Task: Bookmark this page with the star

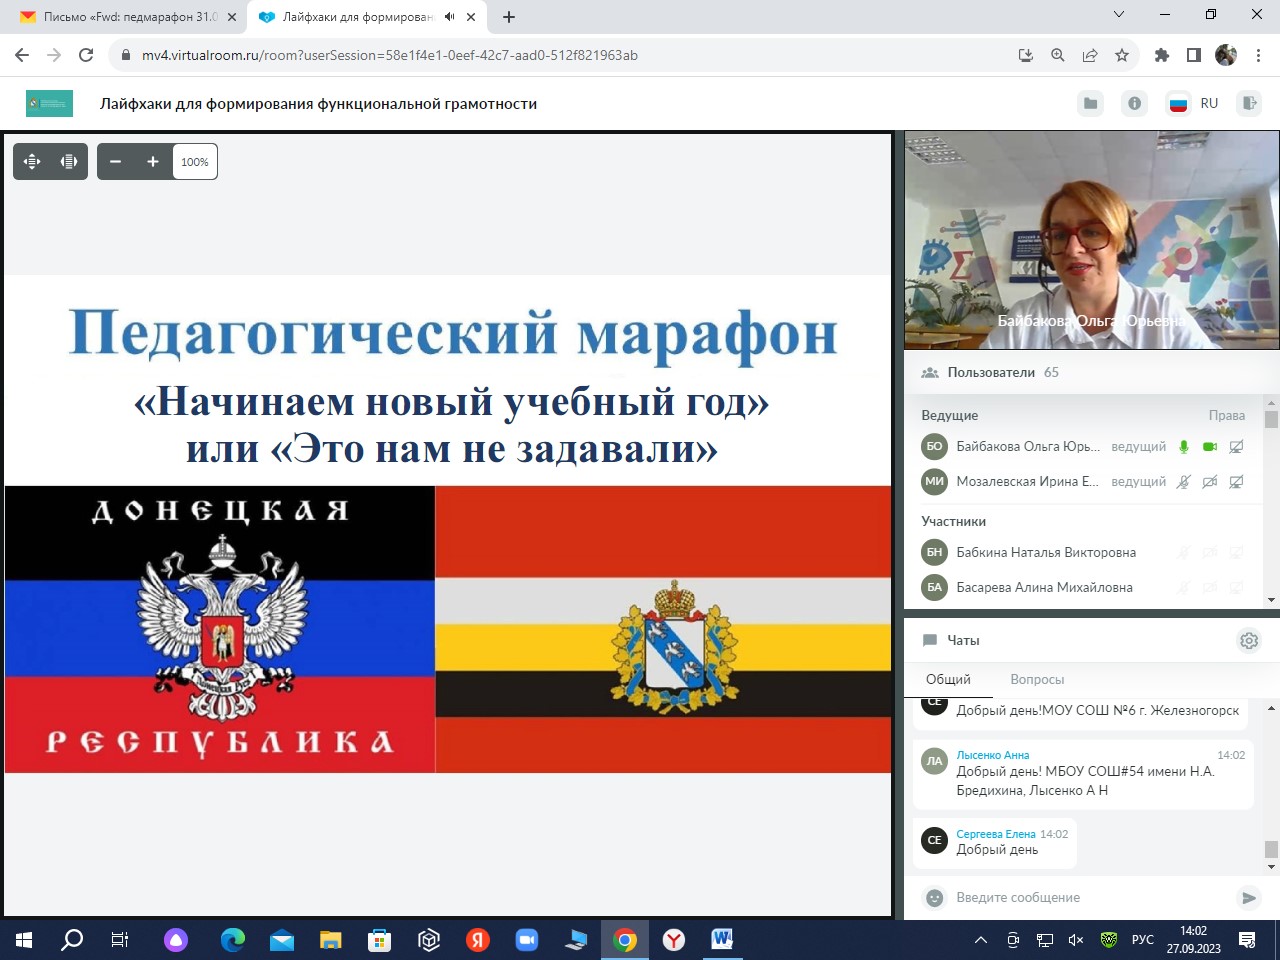Action: [1122, 55]
